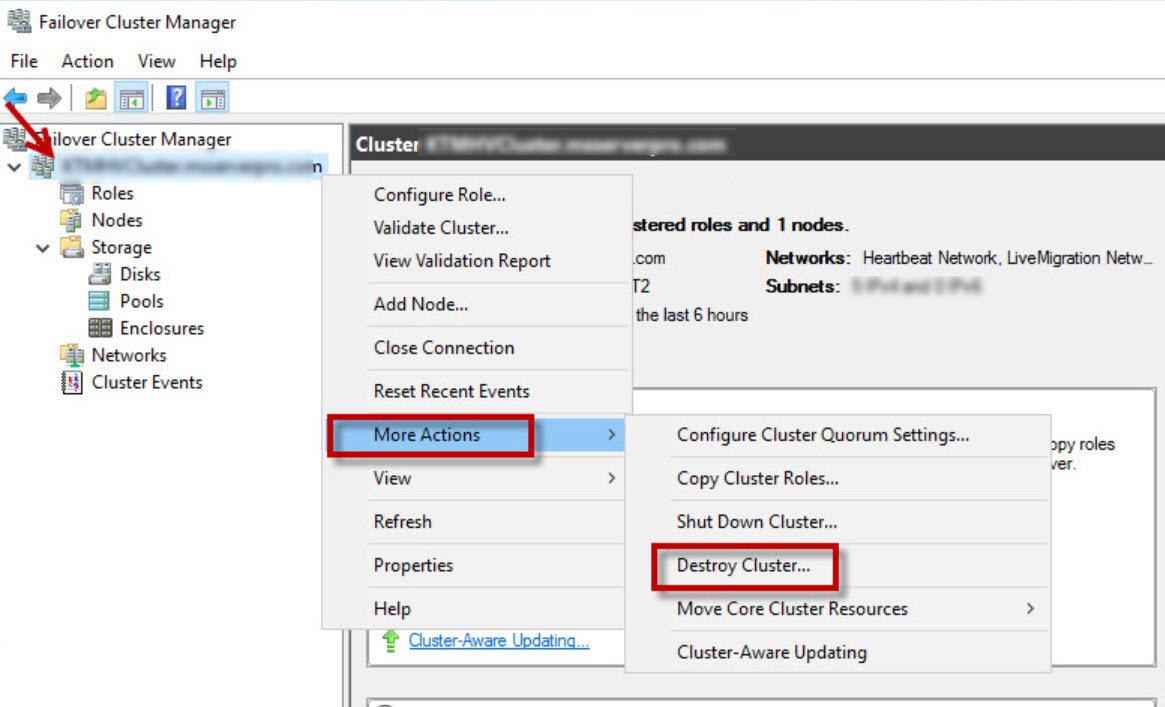This screenshot has width=1165, height=707.
Task: Select the Enclosures tree item label
Action: point(162,328)
